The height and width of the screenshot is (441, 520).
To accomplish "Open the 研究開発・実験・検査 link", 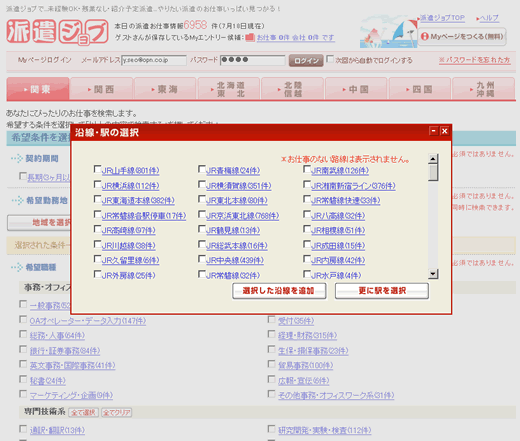I will [325, 431].
